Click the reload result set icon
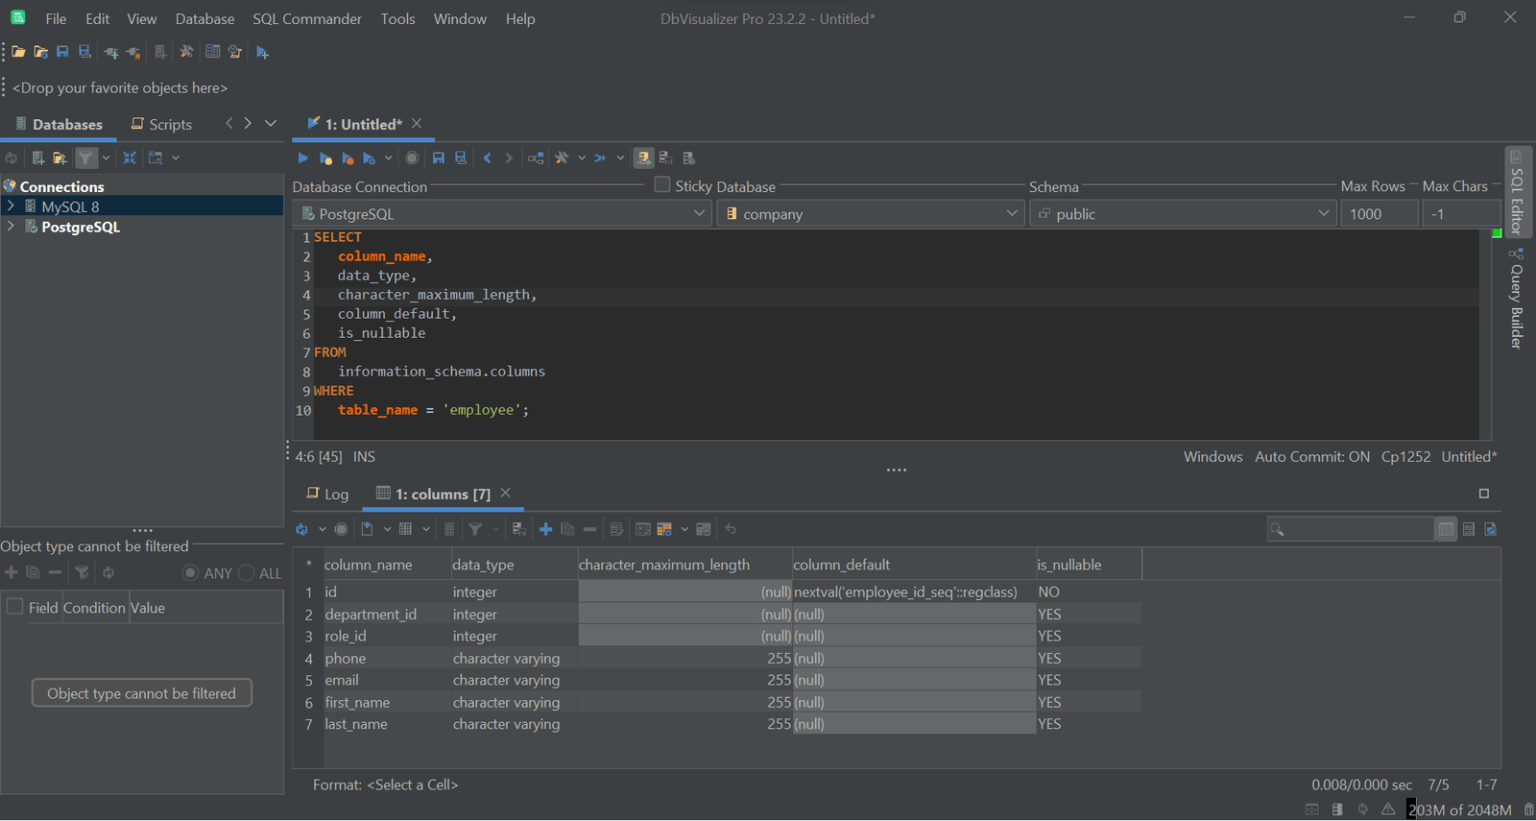This screenshot has width=1536, height=821. click(302, 529)
